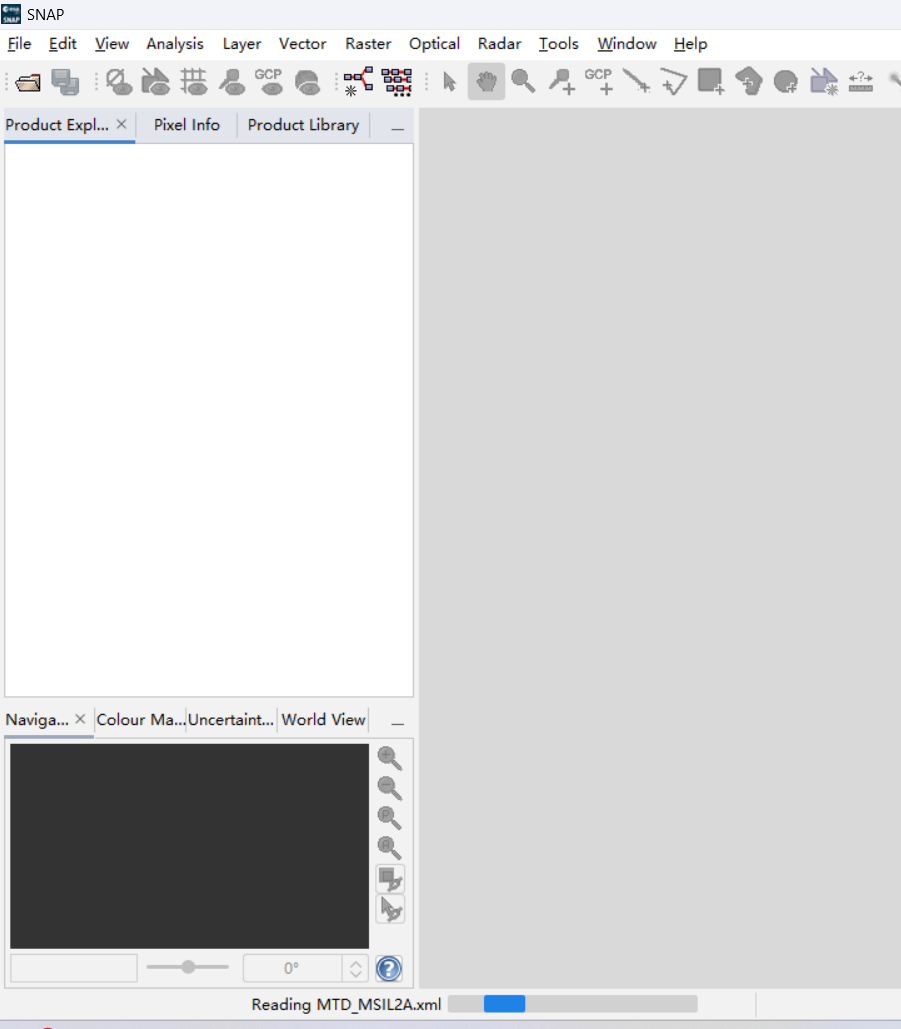Click the zoom factor input field
Screen dimensions: 901x1029
click(73, 968)
